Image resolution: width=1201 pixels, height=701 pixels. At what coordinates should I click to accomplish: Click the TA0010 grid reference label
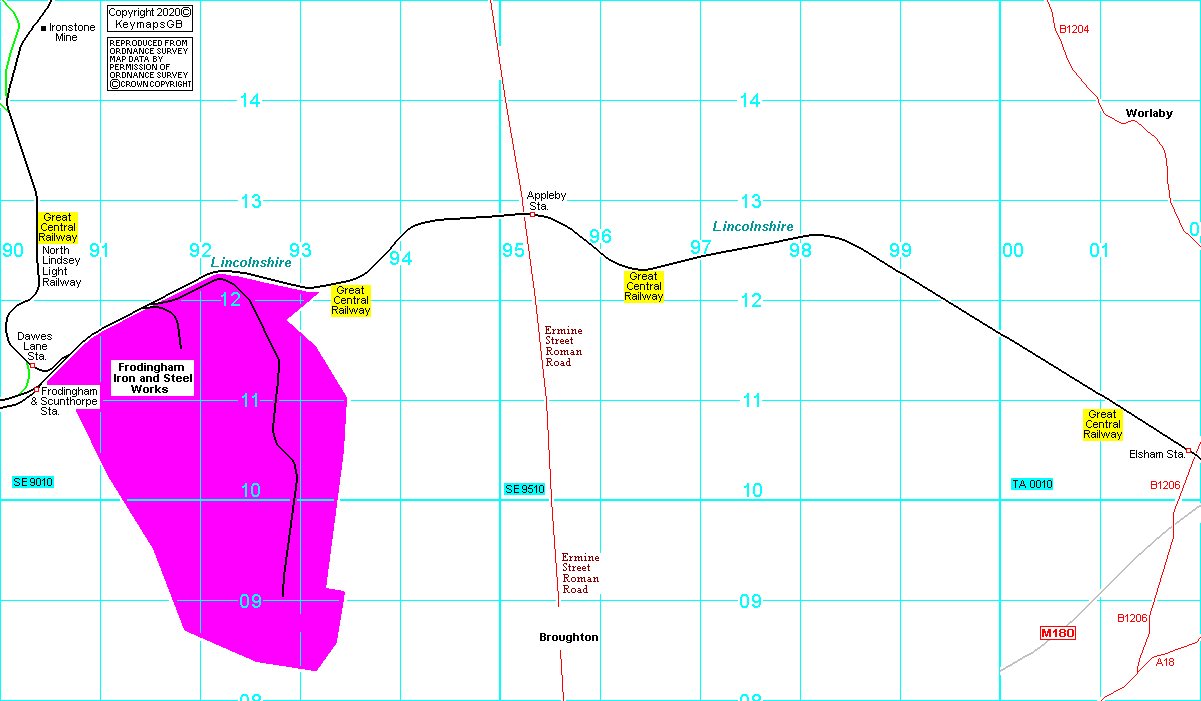click(1032, 484)
